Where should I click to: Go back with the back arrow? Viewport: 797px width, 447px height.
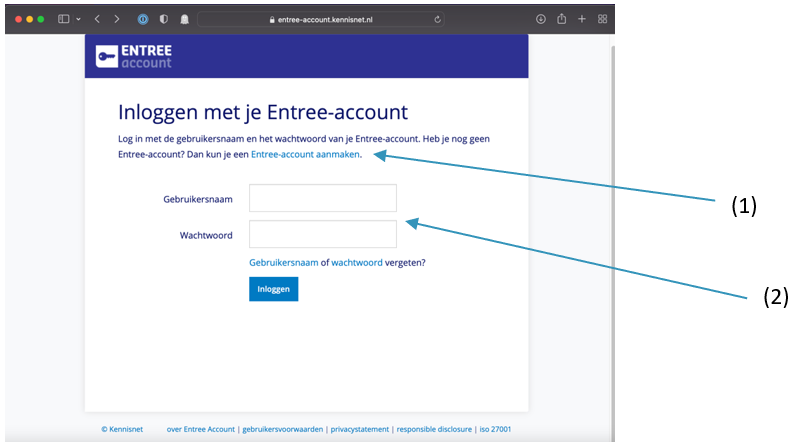tap(97, 19)
